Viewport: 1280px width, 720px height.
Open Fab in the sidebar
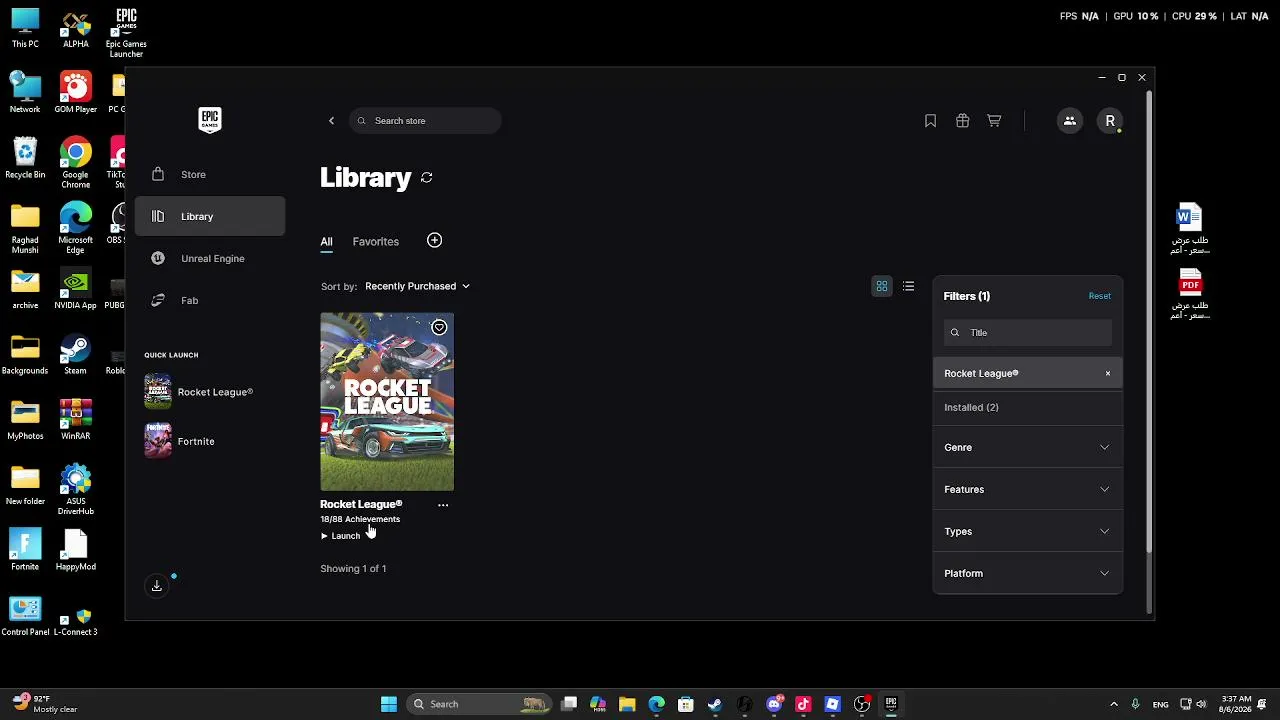click(x=210, y=300)
